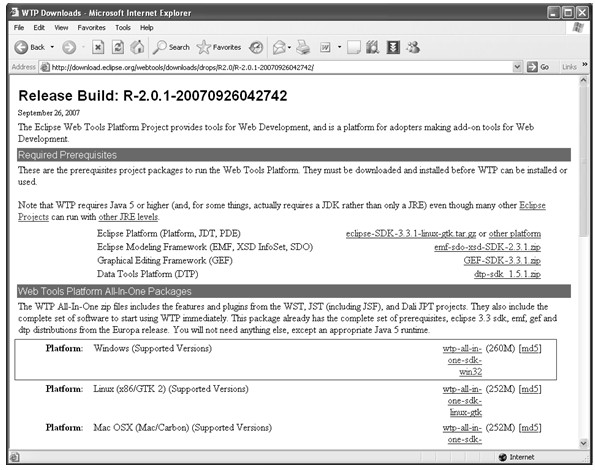Click the Required Prerequisites section header
This screenshot has height=470, width=595.
pos(294,155)
